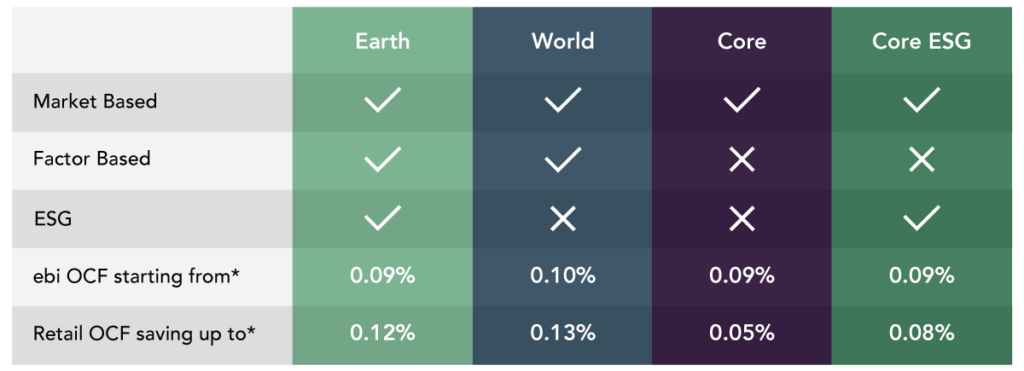Image resolution: width=1024 pixels, height=371 pixels.
Task: Click the Earth ESG checkmark
Action: point(383,219)
